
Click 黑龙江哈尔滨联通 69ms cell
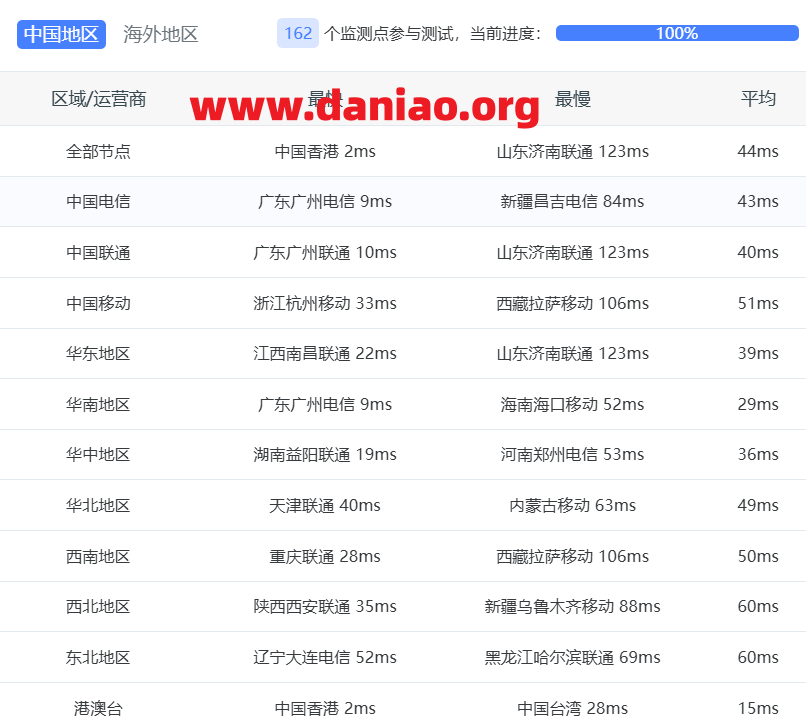click(573, 658)
